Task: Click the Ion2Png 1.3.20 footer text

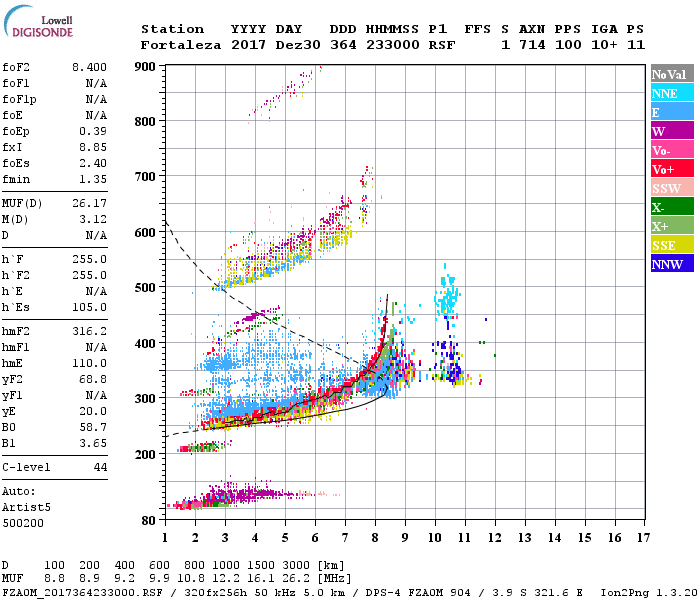Action: [649, 592]
